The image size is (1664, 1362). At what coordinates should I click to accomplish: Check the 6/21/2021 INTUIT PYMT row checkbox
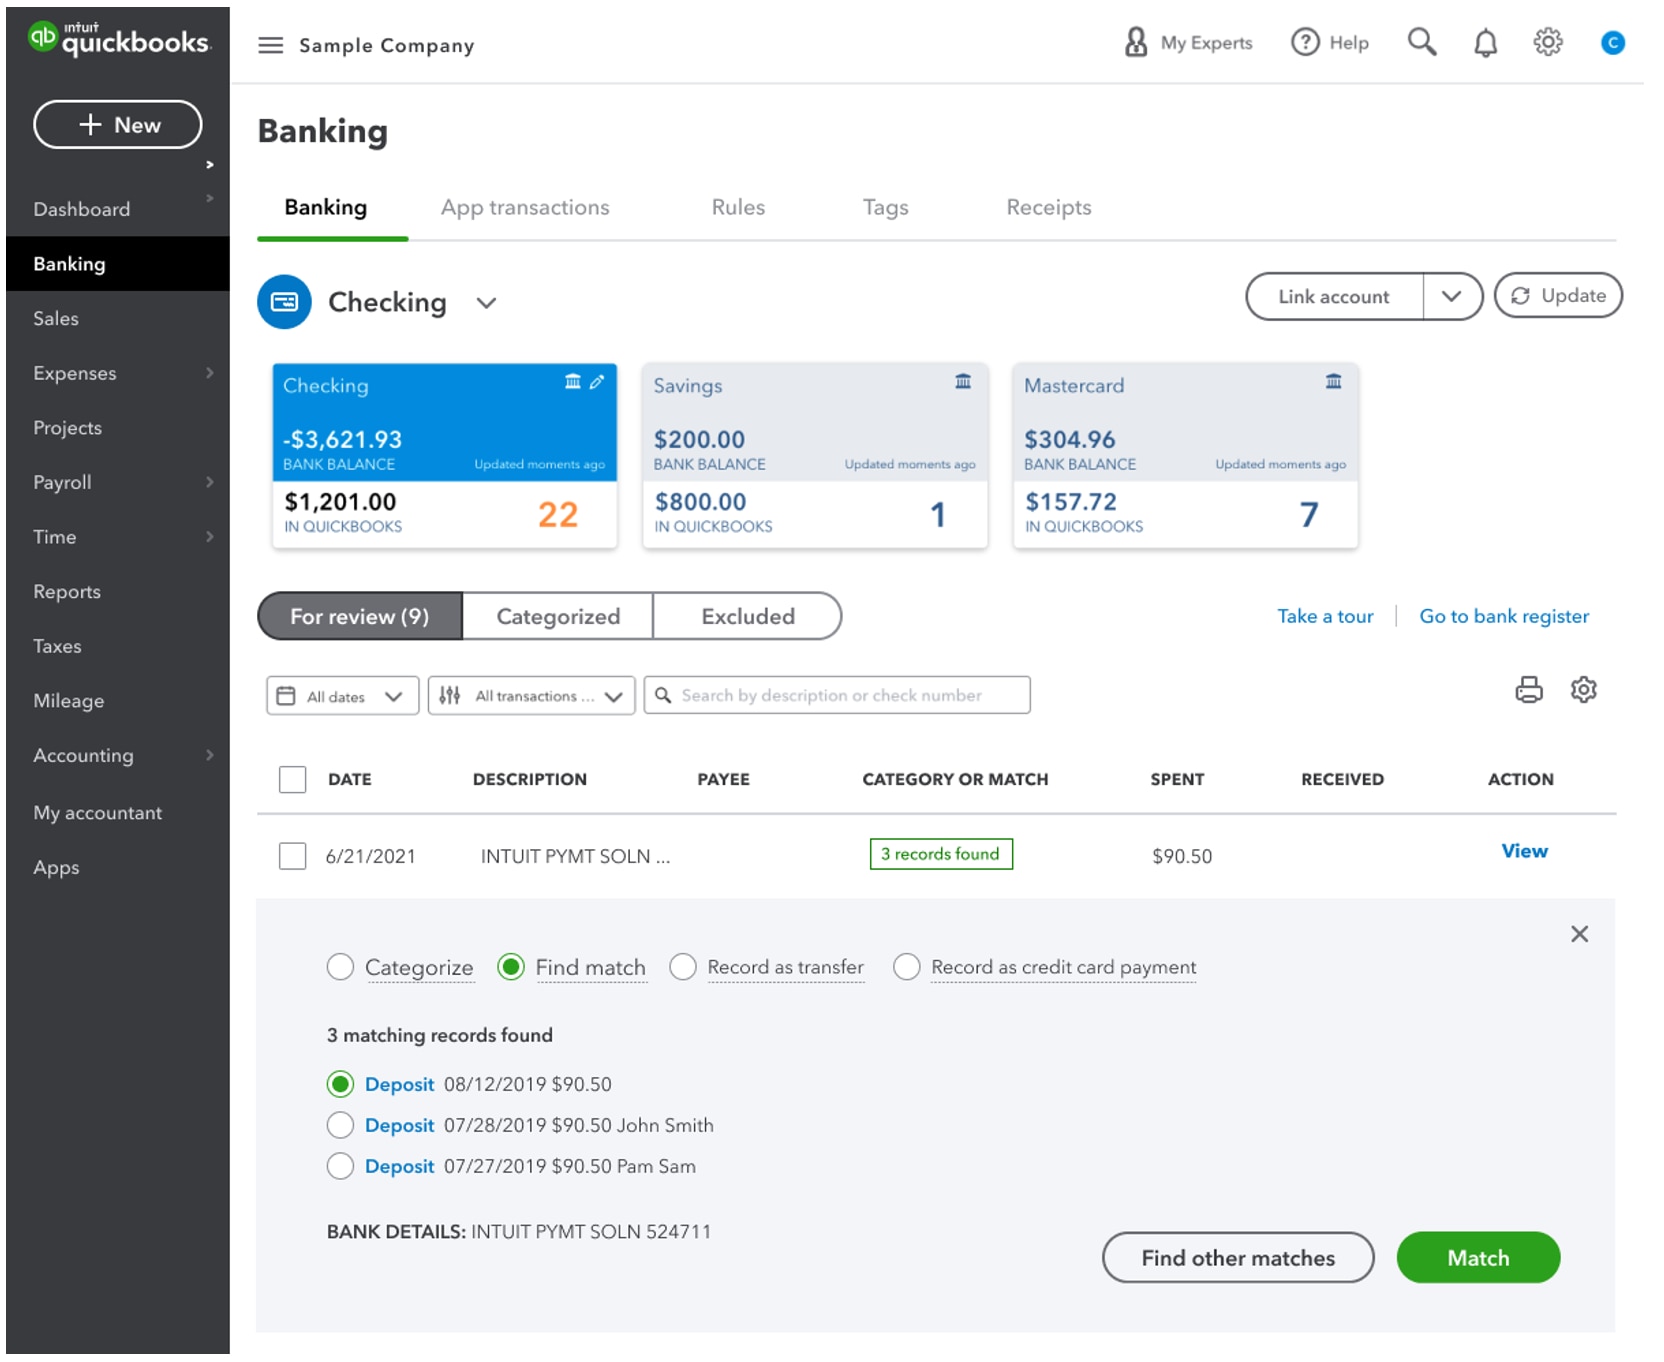point(292,856)
